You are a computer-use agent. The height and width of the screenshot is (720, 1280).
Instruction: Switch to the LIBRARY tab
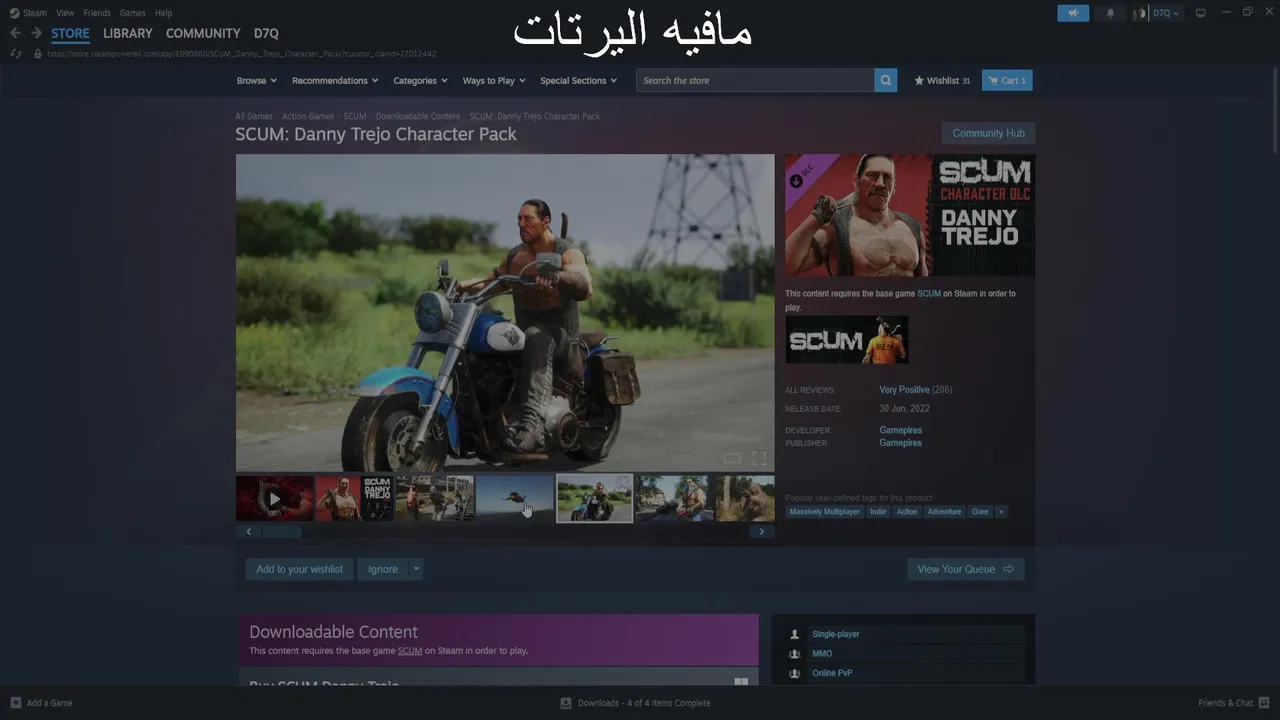[x=128, y=33]
